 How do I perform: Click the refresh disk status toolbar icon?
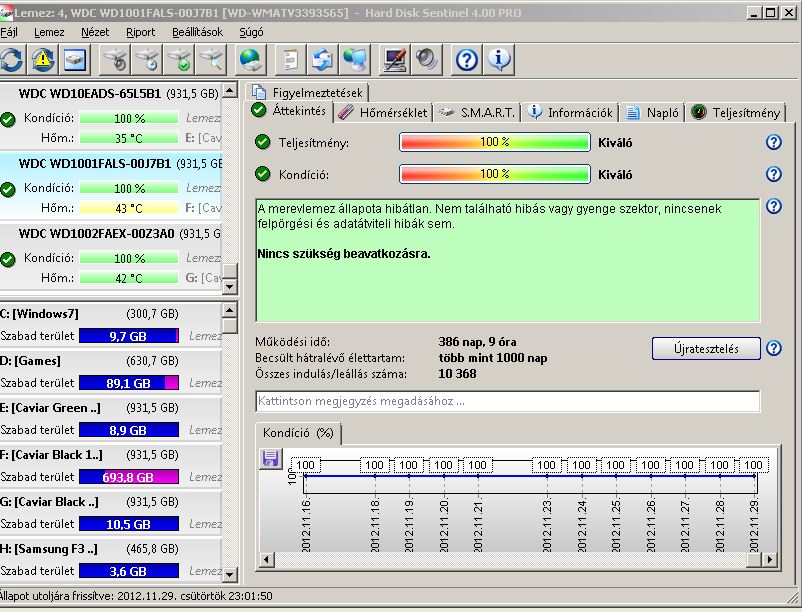(x=11, y=60)
